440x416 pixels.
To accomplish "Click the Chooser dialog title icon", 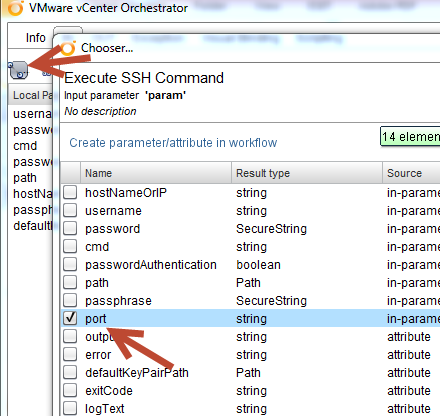I will [68, 49].
